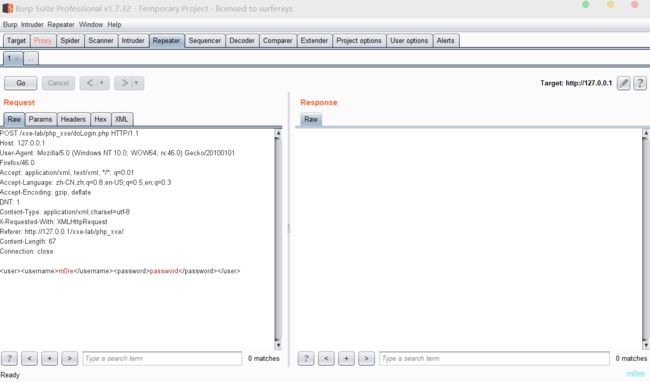Click the response search next match arrow
Viewport: 650px width, 382px height.
366,358
